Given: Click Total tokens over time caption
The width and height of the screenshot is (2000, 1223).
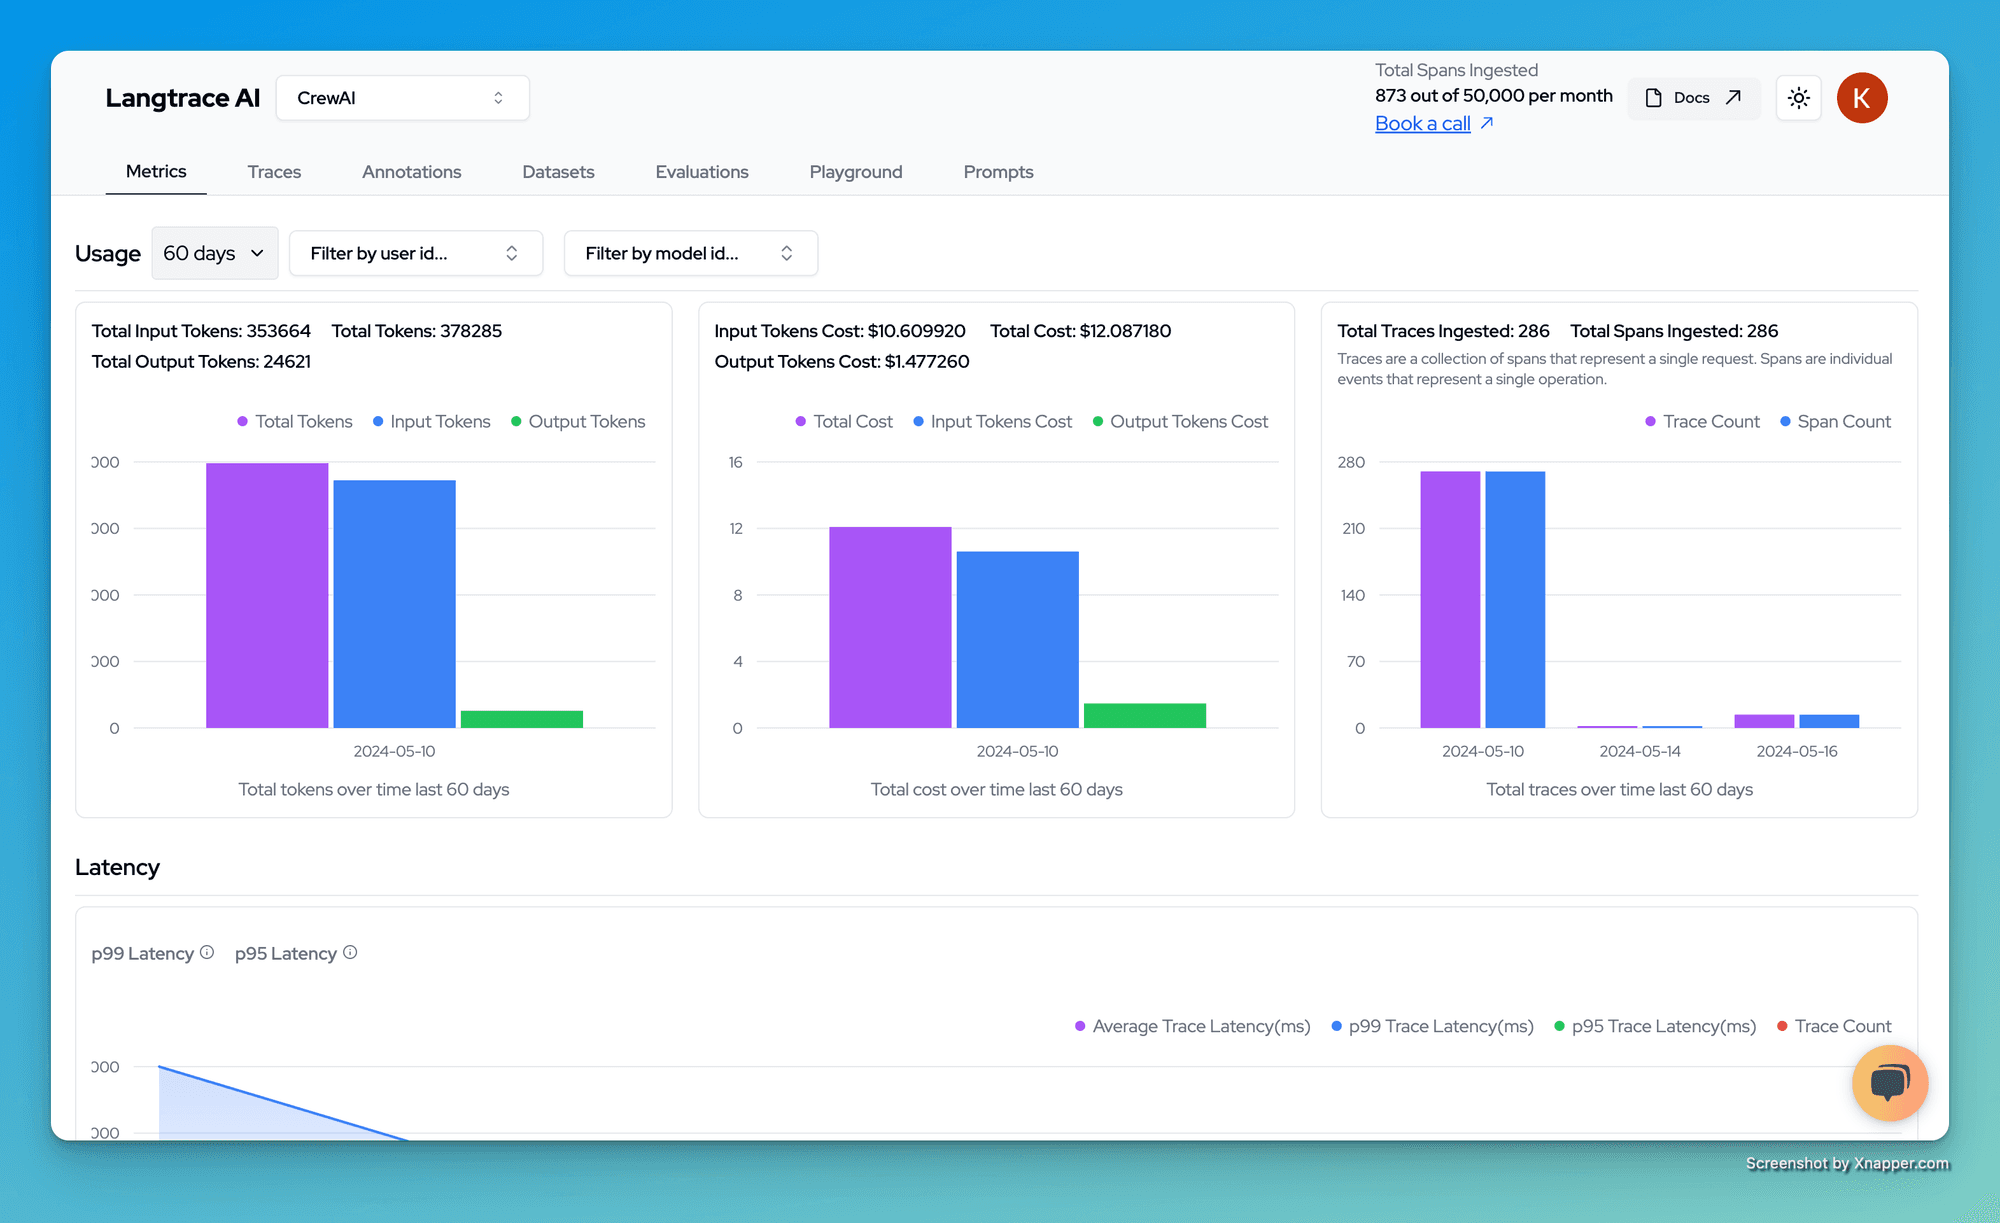Looking at the screenshot, I should pyautogui.click(x=373, y=789).
